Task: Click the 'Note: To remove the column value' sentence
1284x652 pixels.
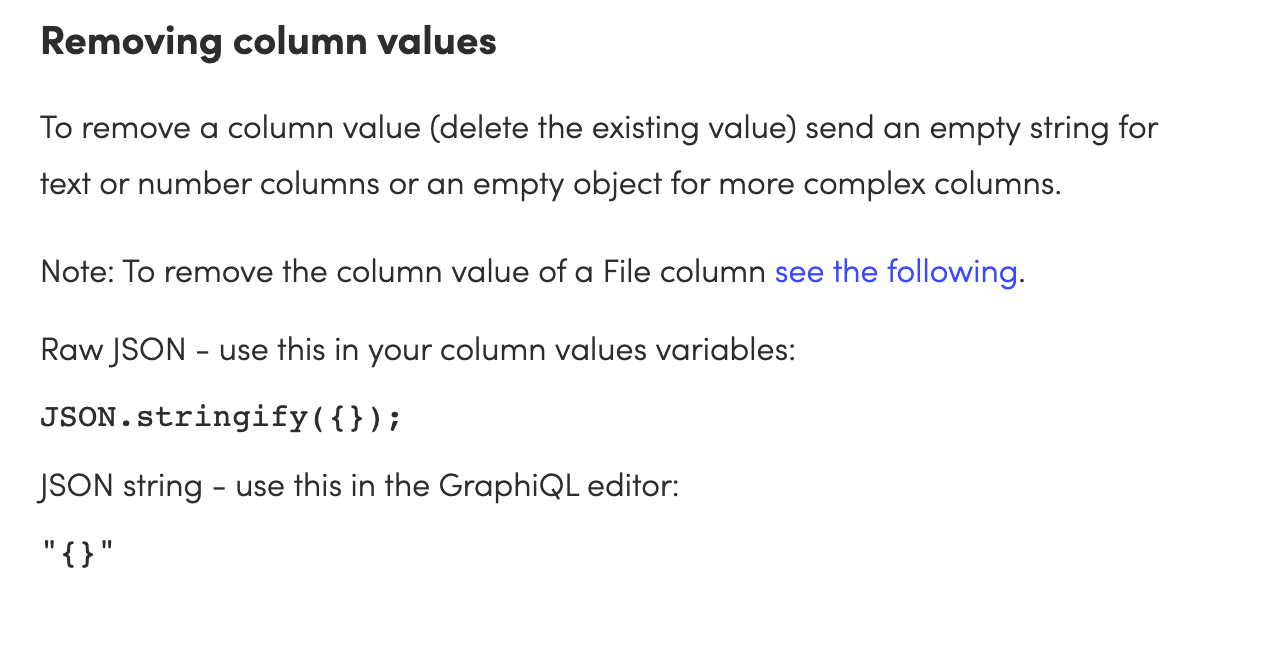Action: (x=533, y=272)
